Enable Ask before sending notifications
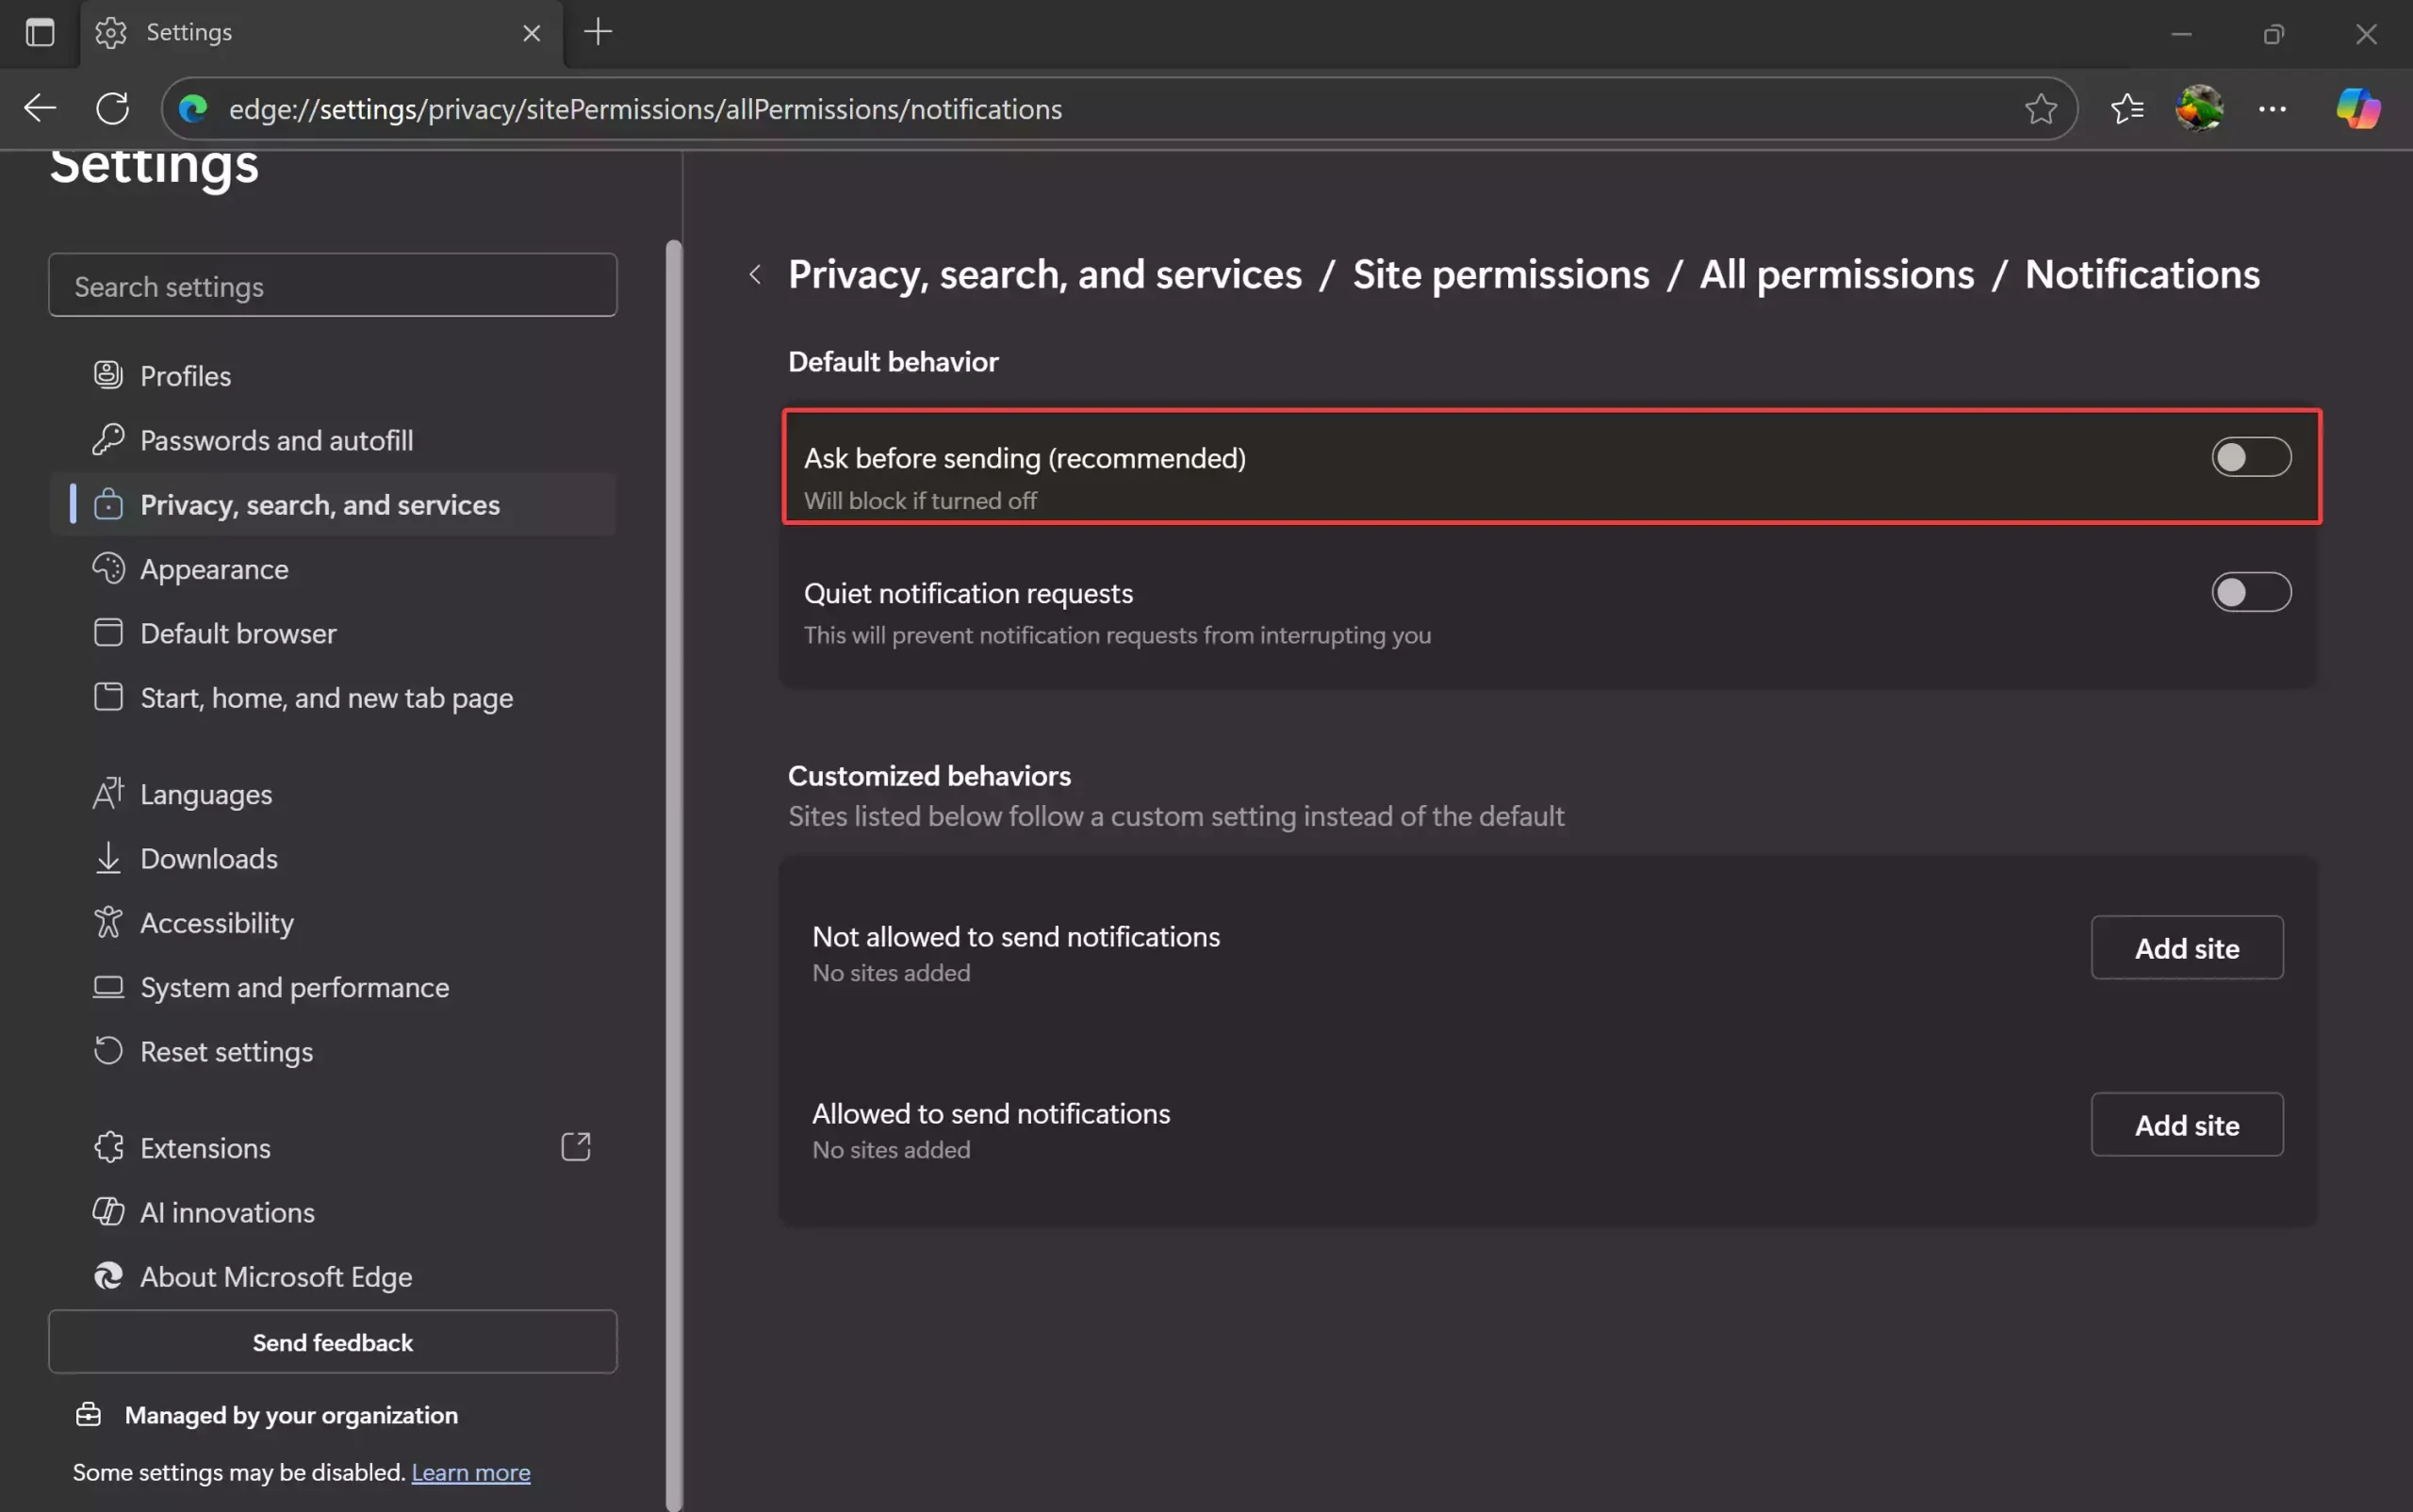This screenshot has height=1512, width=2413. point(2250,457)
